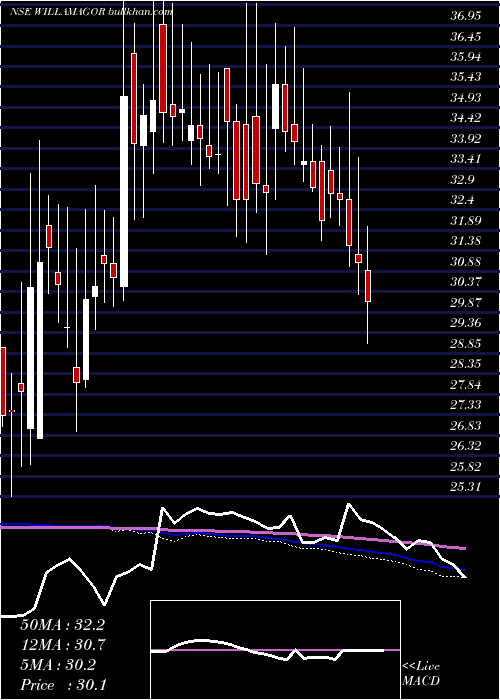Click the 36.95 price axis label
This screenshot has width=500, height=700.
(466, 16)
